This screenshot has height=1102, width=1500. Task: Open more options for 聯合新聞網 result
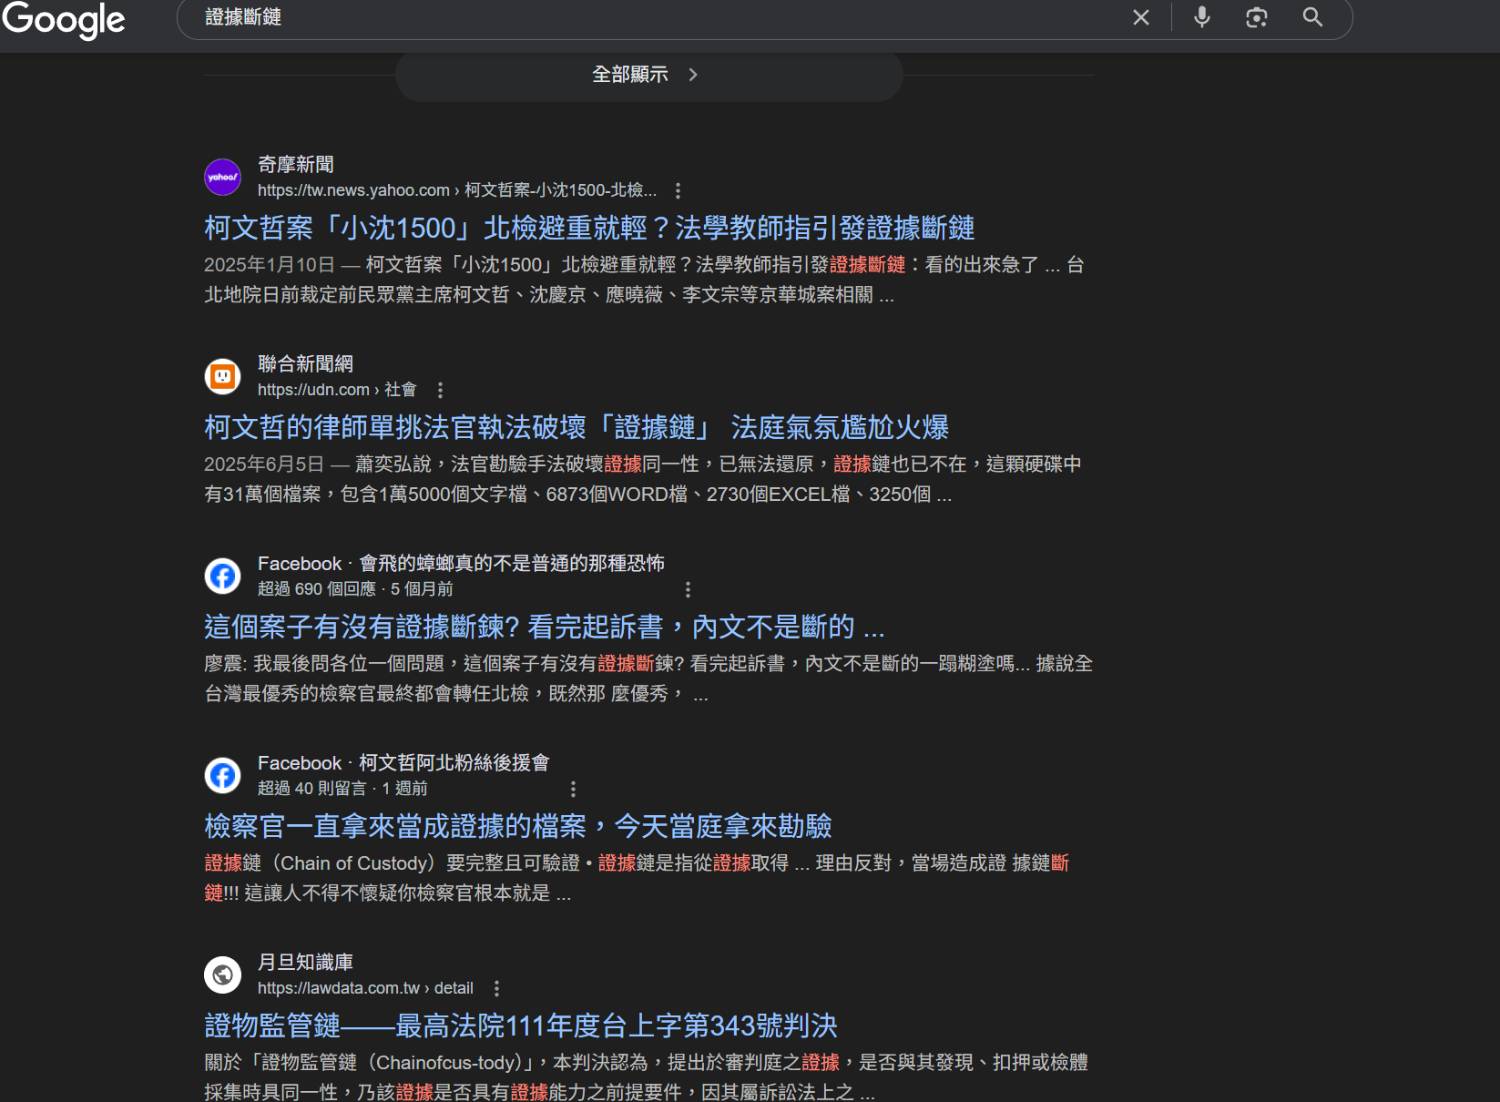coord(440,390)
